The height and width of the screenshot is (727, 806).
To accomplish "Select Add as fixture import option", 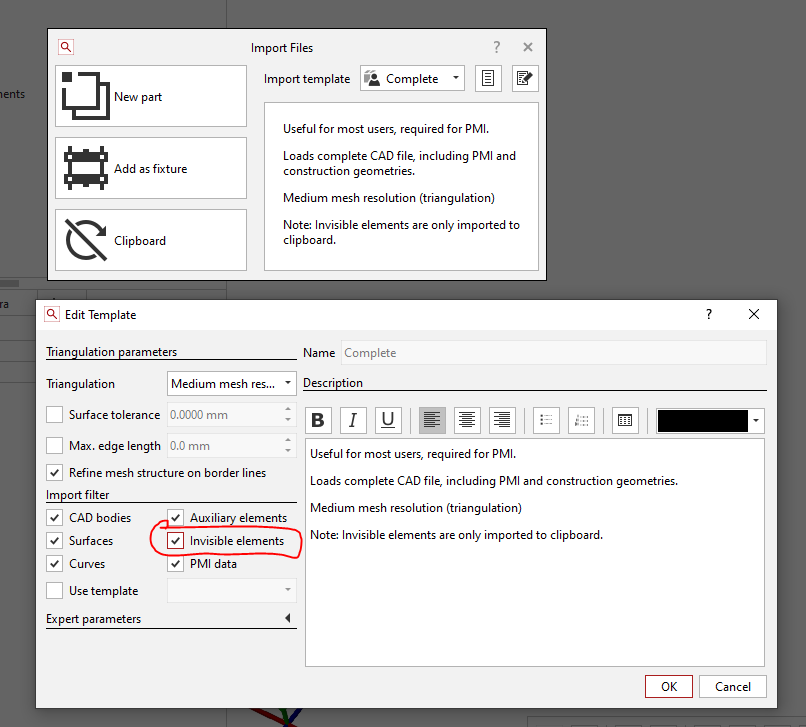I will point(150,169).
